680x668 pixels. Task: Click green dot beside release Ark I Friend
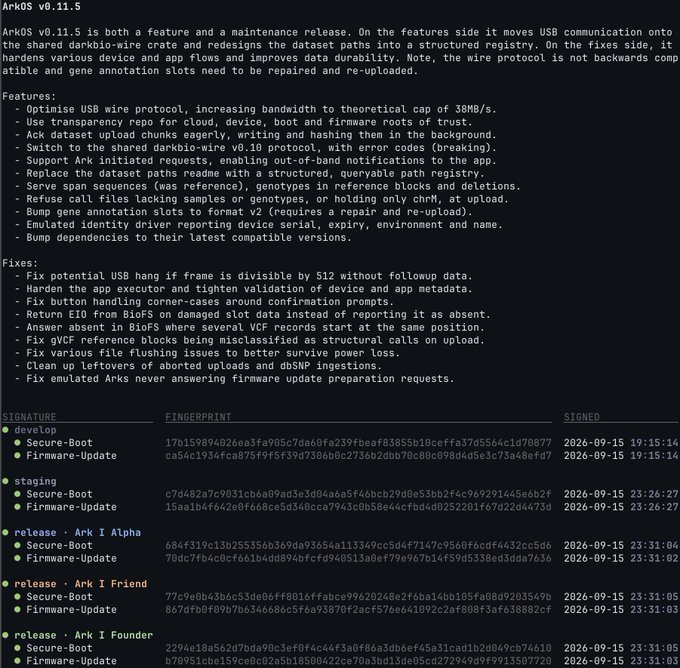[5, 584]
